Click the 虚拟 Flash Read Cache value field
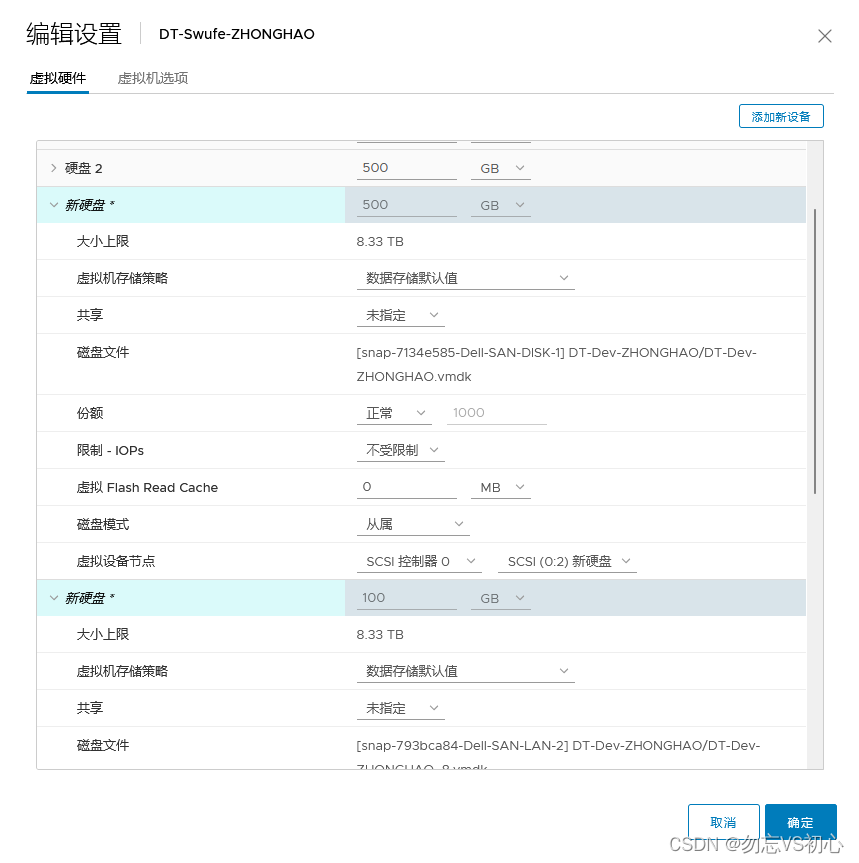This screenshot has height=863, width=859. tap(406, 487)
